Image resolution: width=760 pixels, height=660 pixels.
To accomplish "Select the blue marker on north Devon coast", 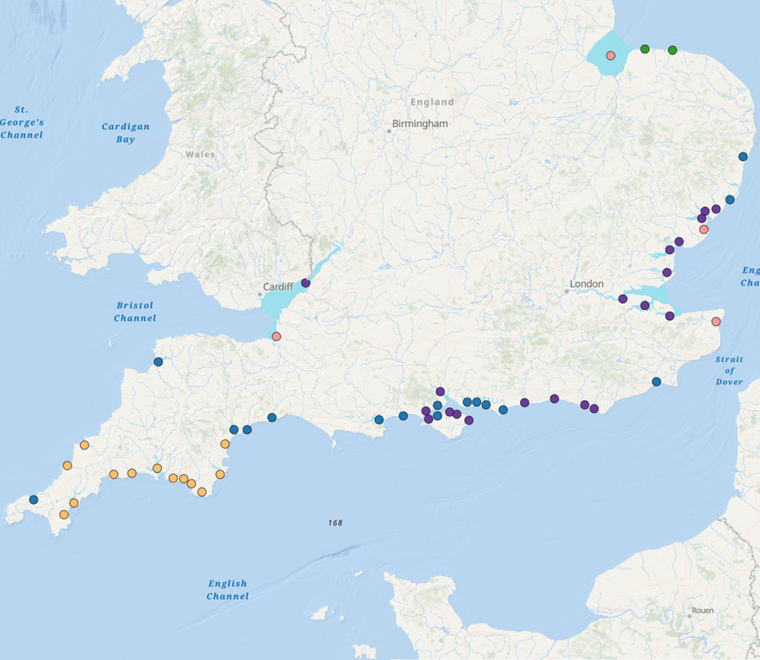I will click(158, 362).
